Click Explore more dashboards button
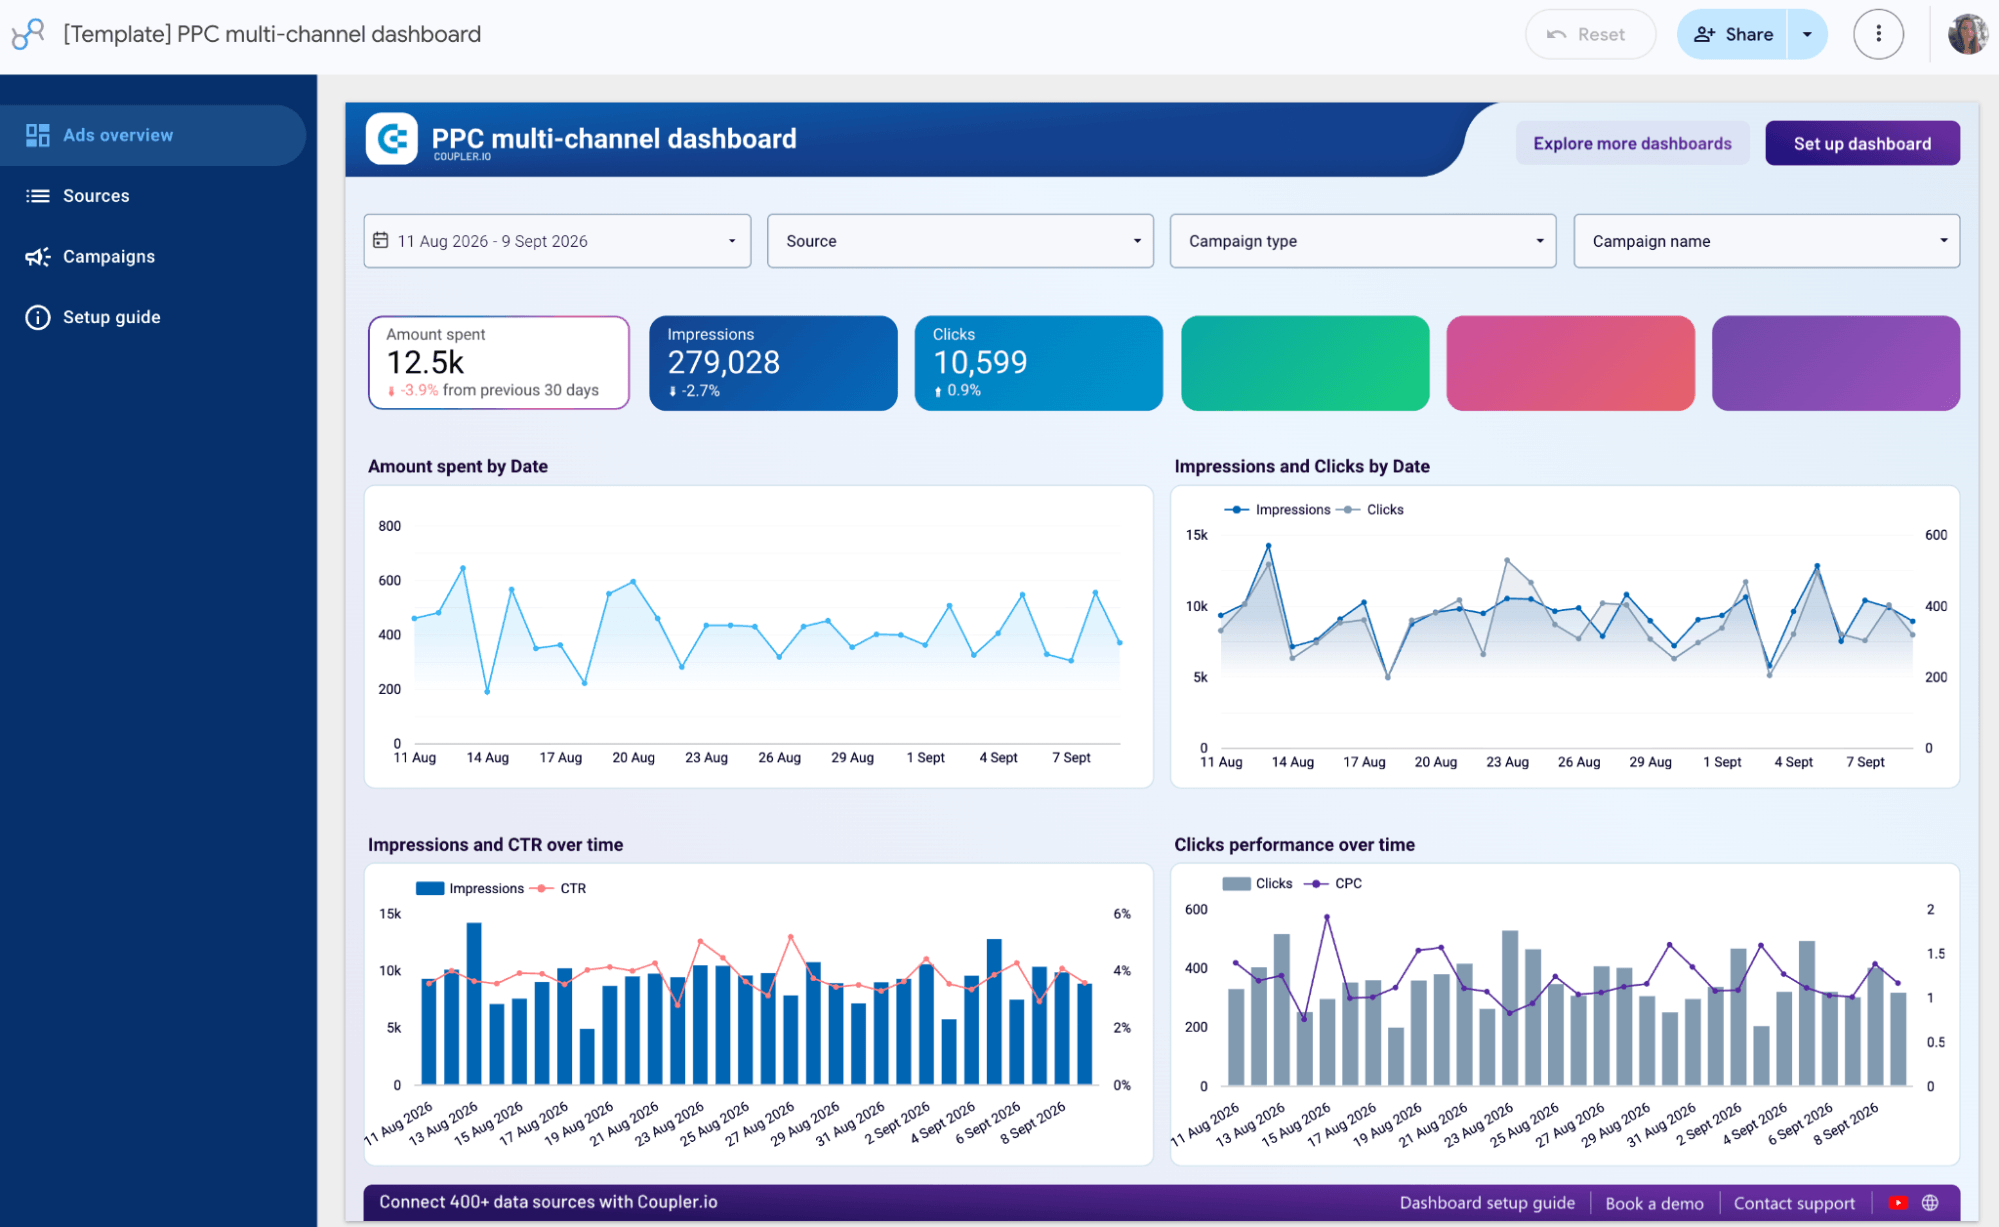 tap(1632, 143)
